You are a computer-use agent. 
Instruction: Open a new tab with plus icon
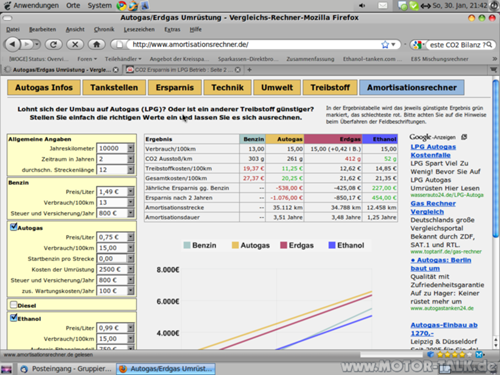249,70
